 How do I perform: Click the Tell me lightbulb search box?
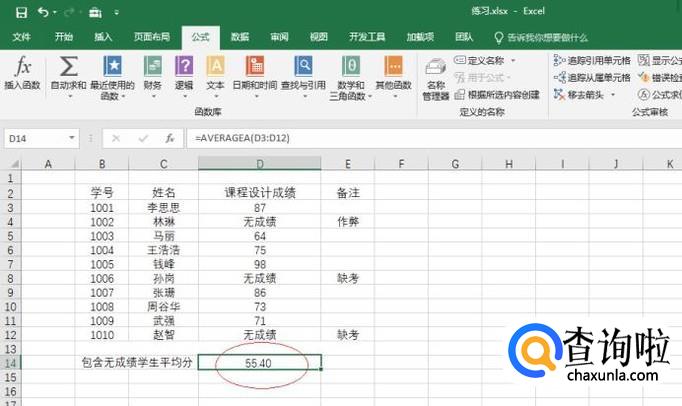(x=541, y=38)
